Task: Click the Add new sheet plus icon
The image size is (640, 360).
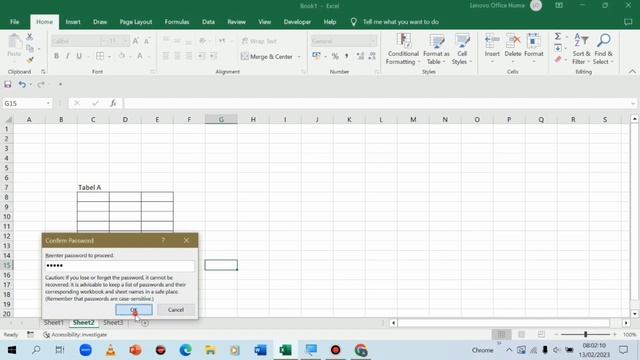Action: (144, 323)
